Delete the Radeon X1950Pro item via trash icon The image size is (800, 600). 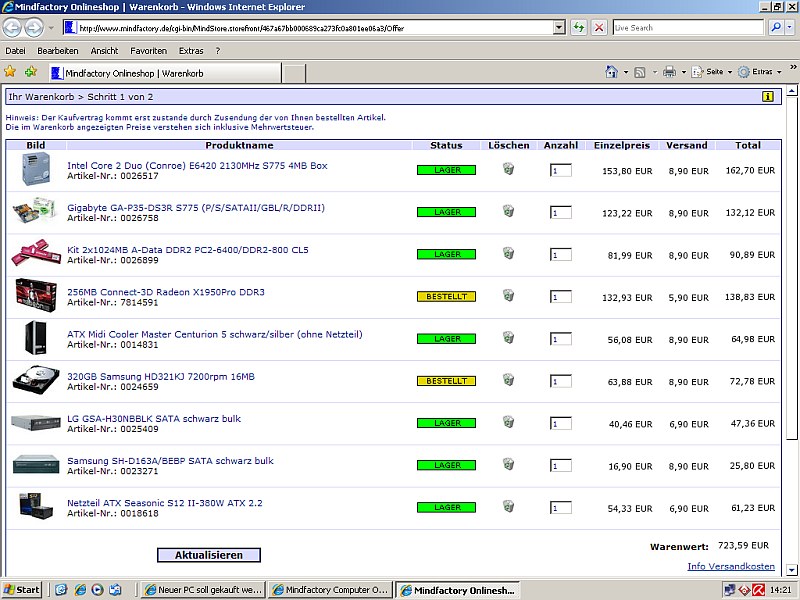(x=508, y=296)
